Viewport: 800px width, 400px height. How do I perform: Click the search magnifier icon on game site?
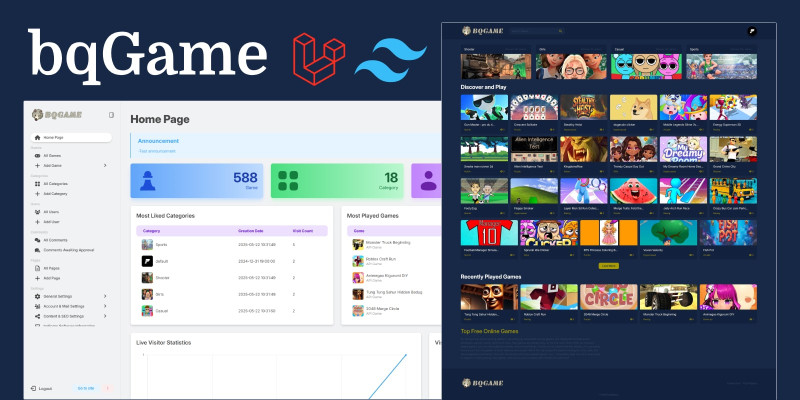(560, 31)
